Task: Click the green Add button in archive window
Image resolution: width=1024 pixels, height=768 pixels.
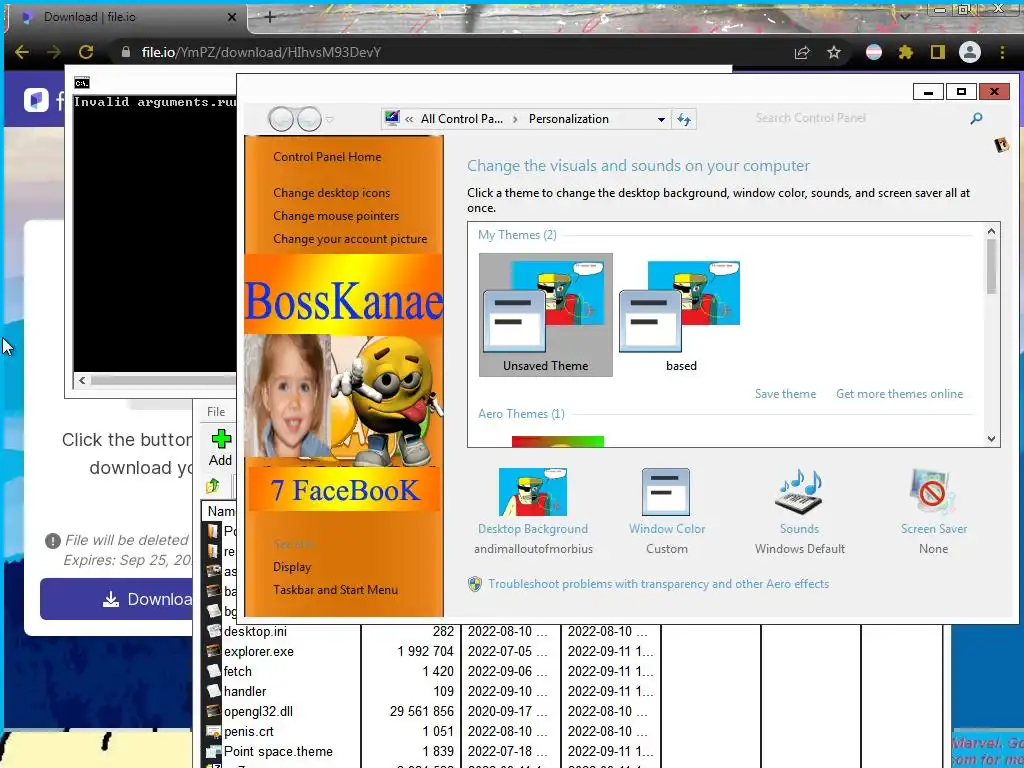Action: (221, 447)
